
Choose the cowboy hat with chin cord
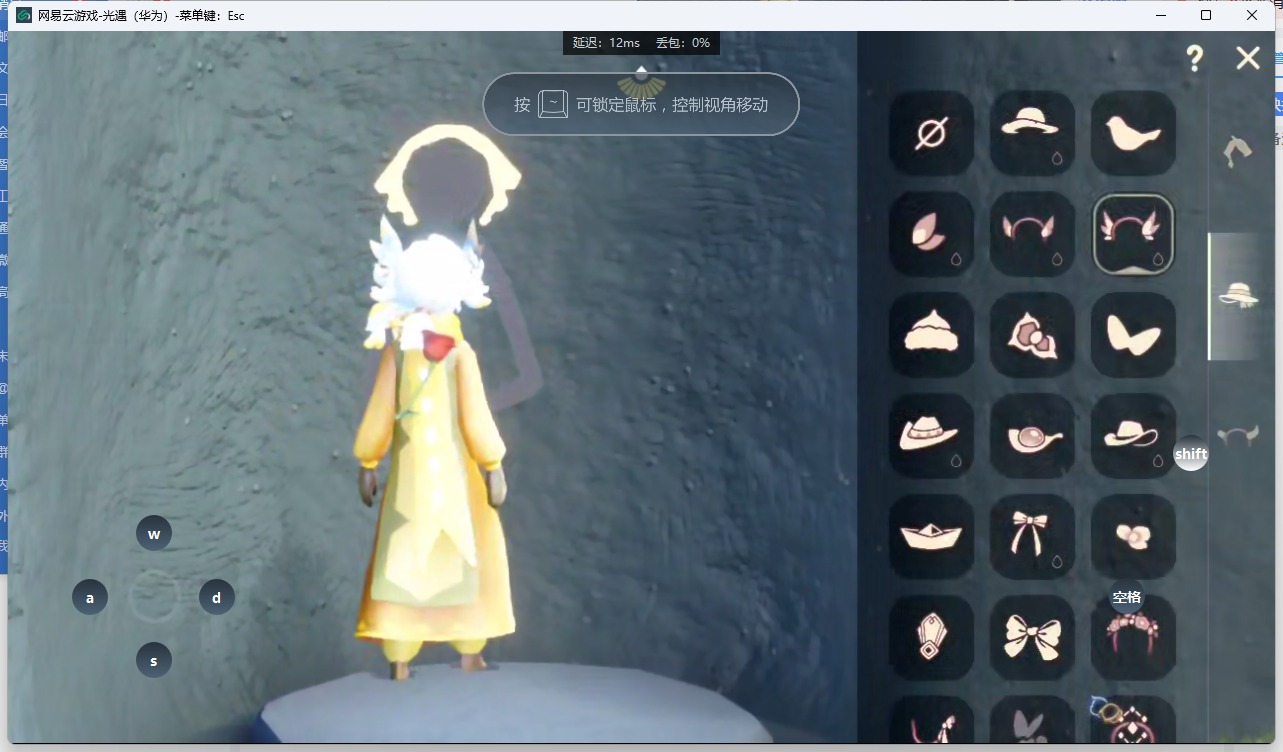[1133, 436]
